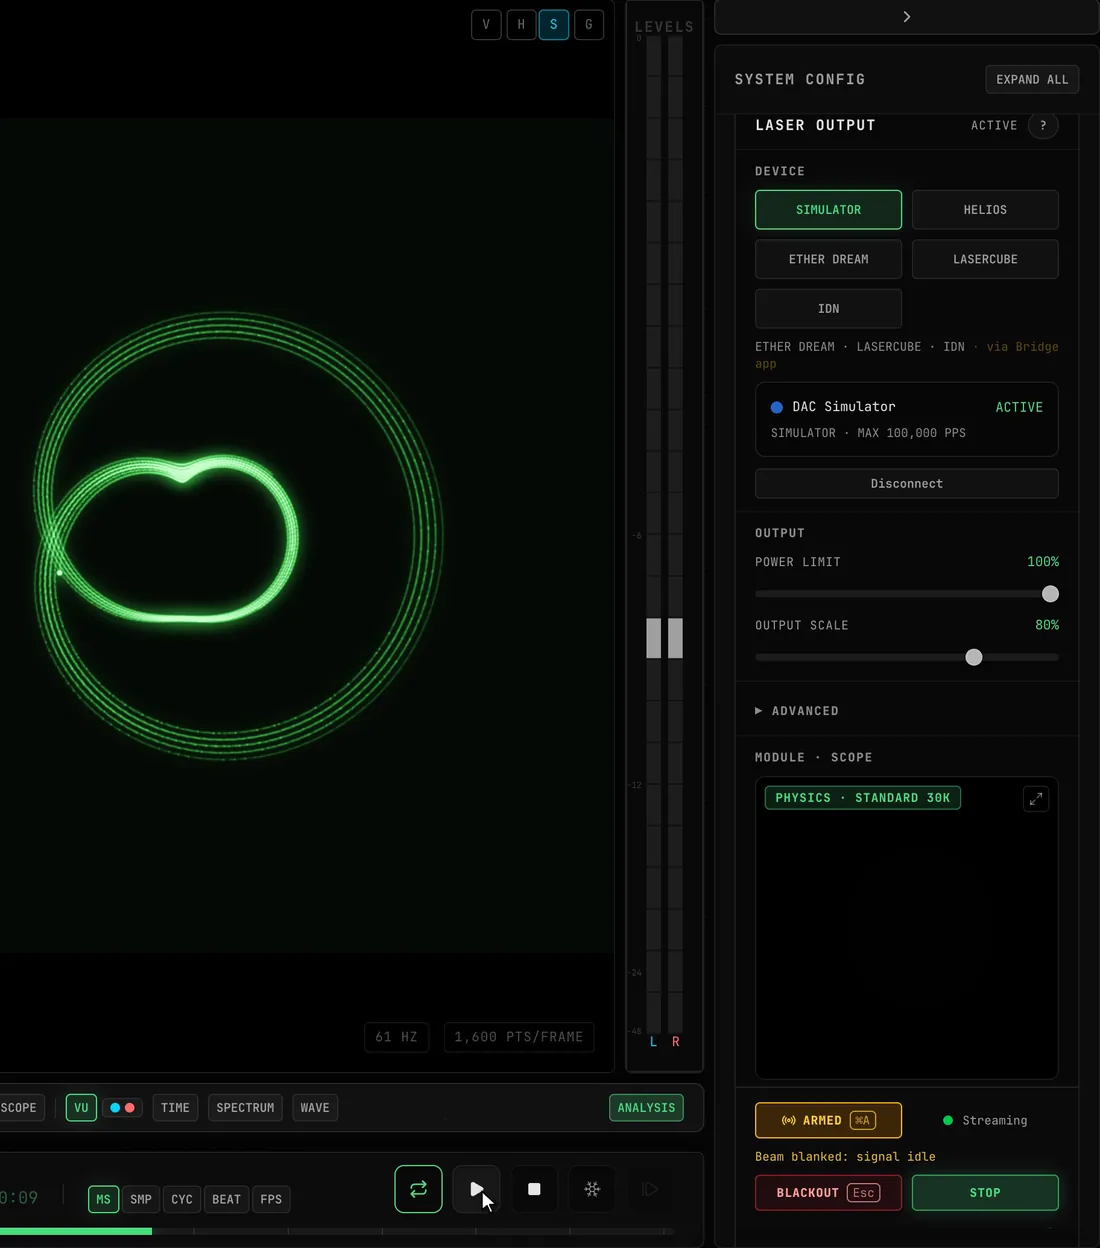Click the play button

point(476,1189)
